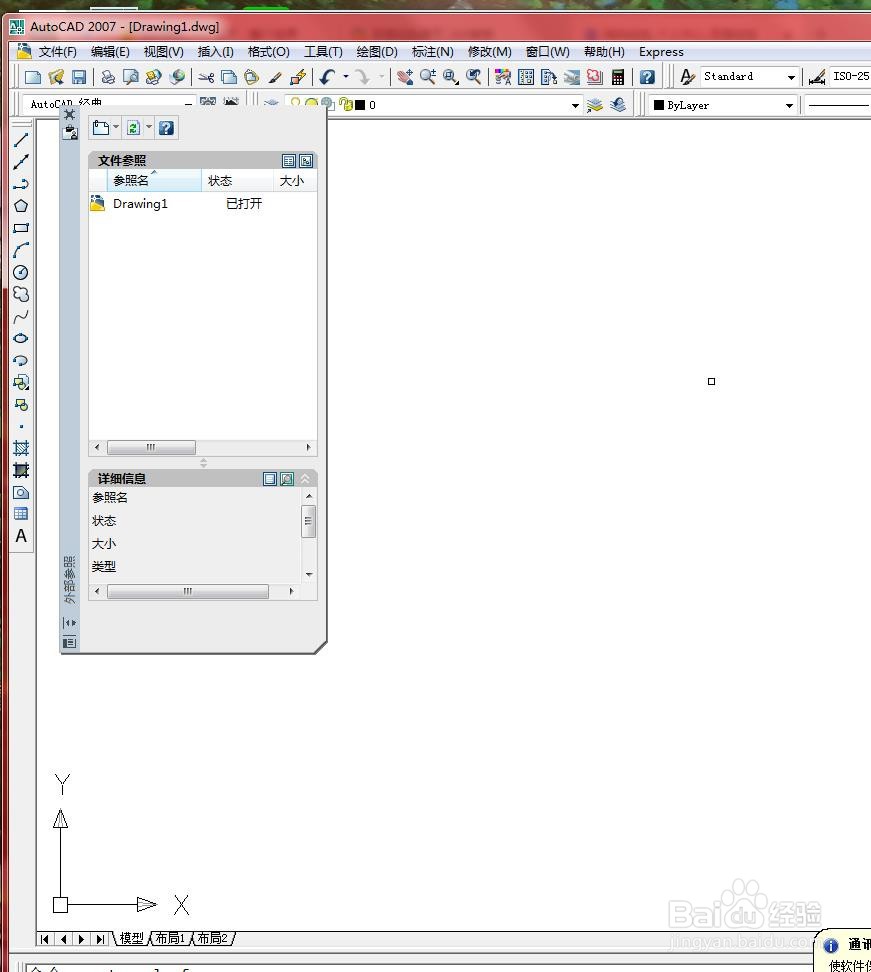Image resolution: width=871 pixels, height=972 pixels.
Task: Open the 文件(F) menu
Action: coord(57,52)
